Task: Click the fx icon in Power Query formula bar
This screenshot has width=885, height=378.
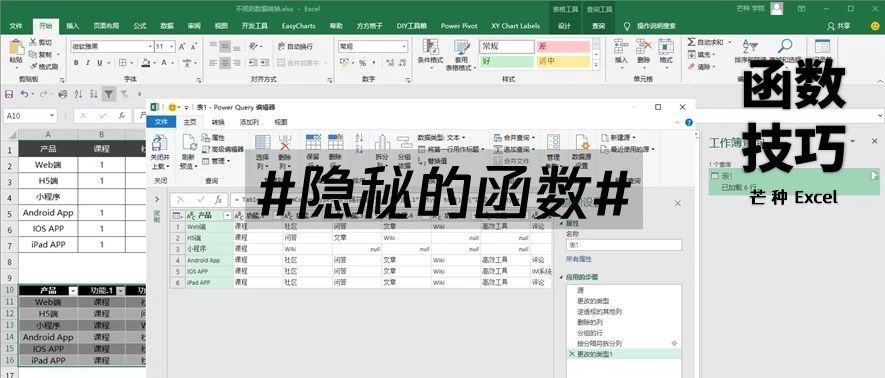Action: (218, 200)
